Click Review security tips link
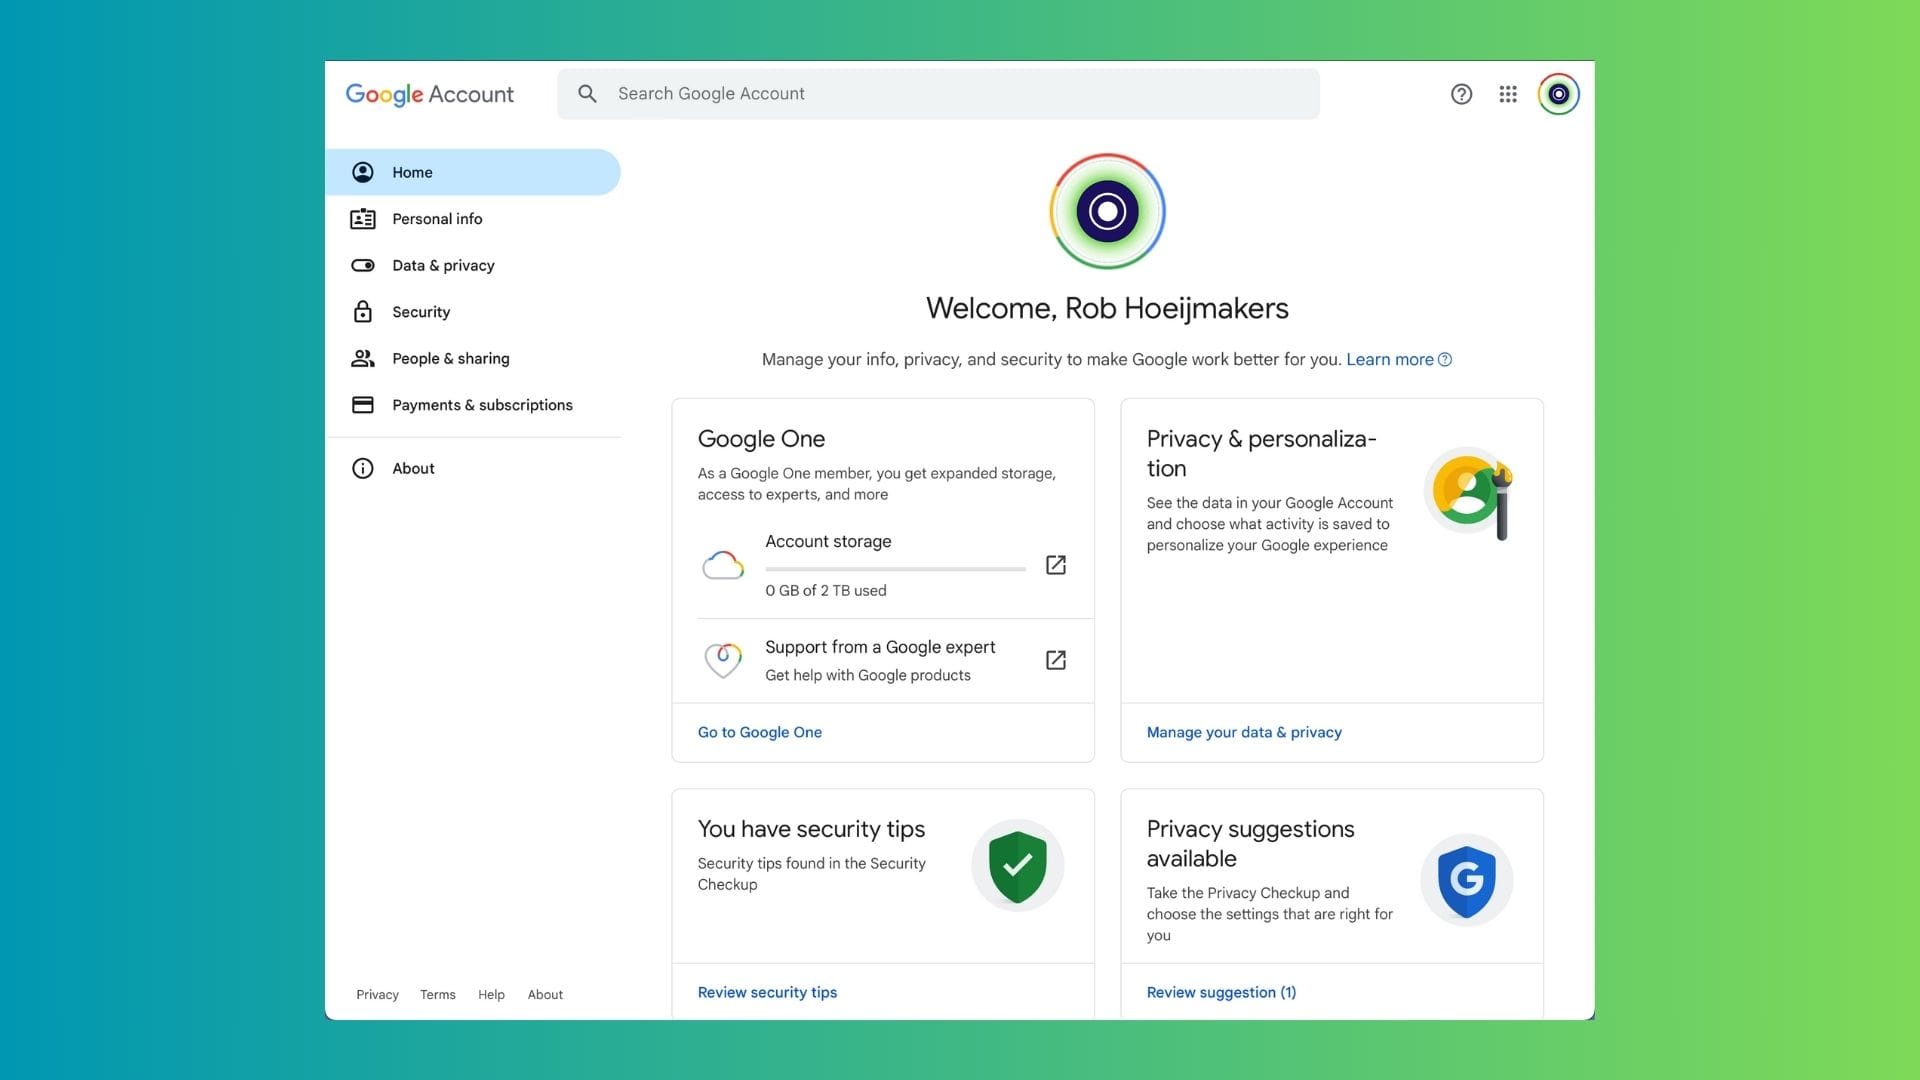Screen dimensions: 1920x1080 [x=767, y=992]
